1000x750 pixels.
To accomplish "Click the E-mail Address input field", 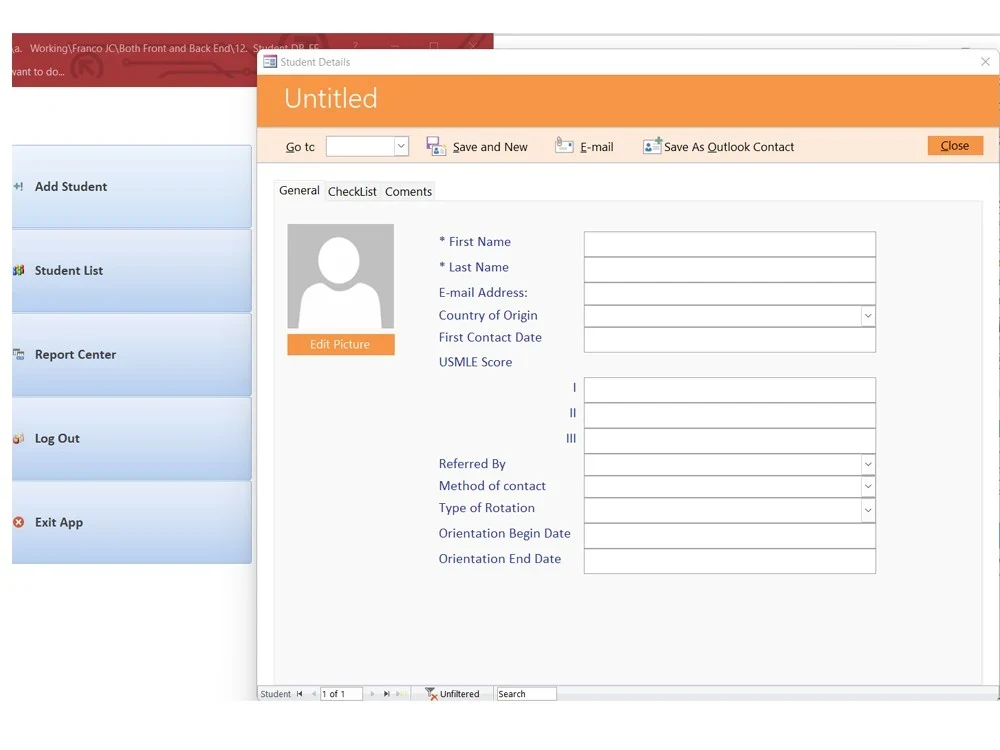I will (x=730, y=293).
